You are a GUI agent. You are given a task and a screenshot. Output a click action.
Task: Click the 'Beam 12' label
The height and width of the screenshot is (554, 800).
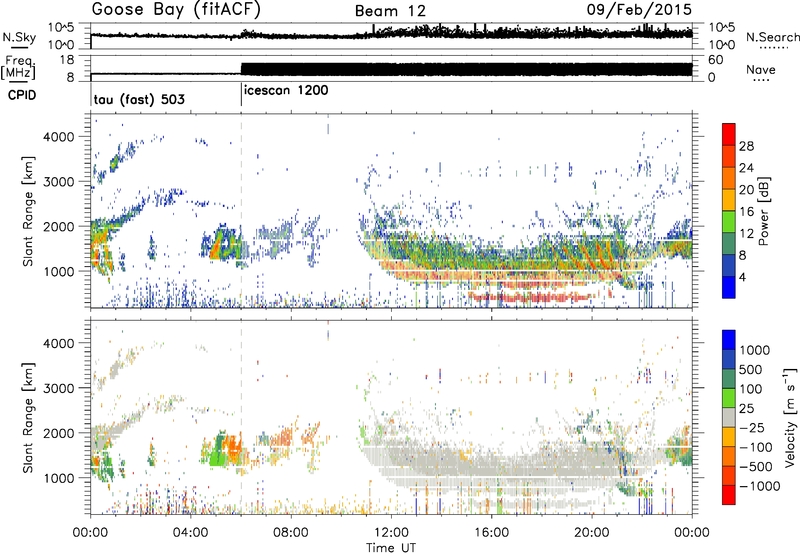tap(390, 11)
